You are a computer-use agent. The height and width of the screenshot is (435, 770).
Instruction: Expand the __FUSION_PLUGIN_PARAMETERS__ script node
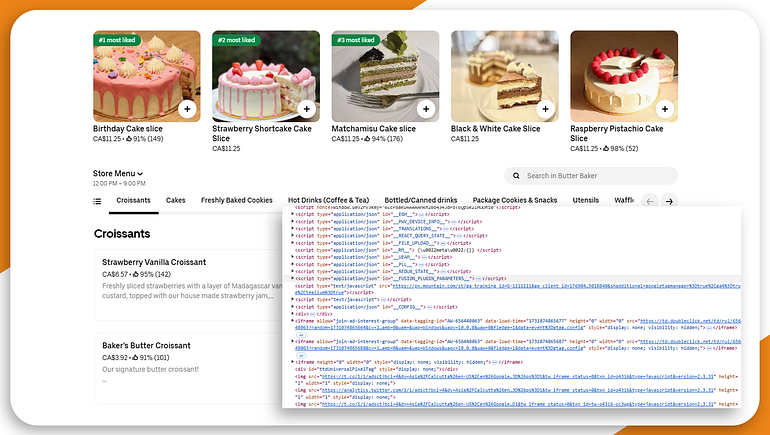tap(293, 278)
